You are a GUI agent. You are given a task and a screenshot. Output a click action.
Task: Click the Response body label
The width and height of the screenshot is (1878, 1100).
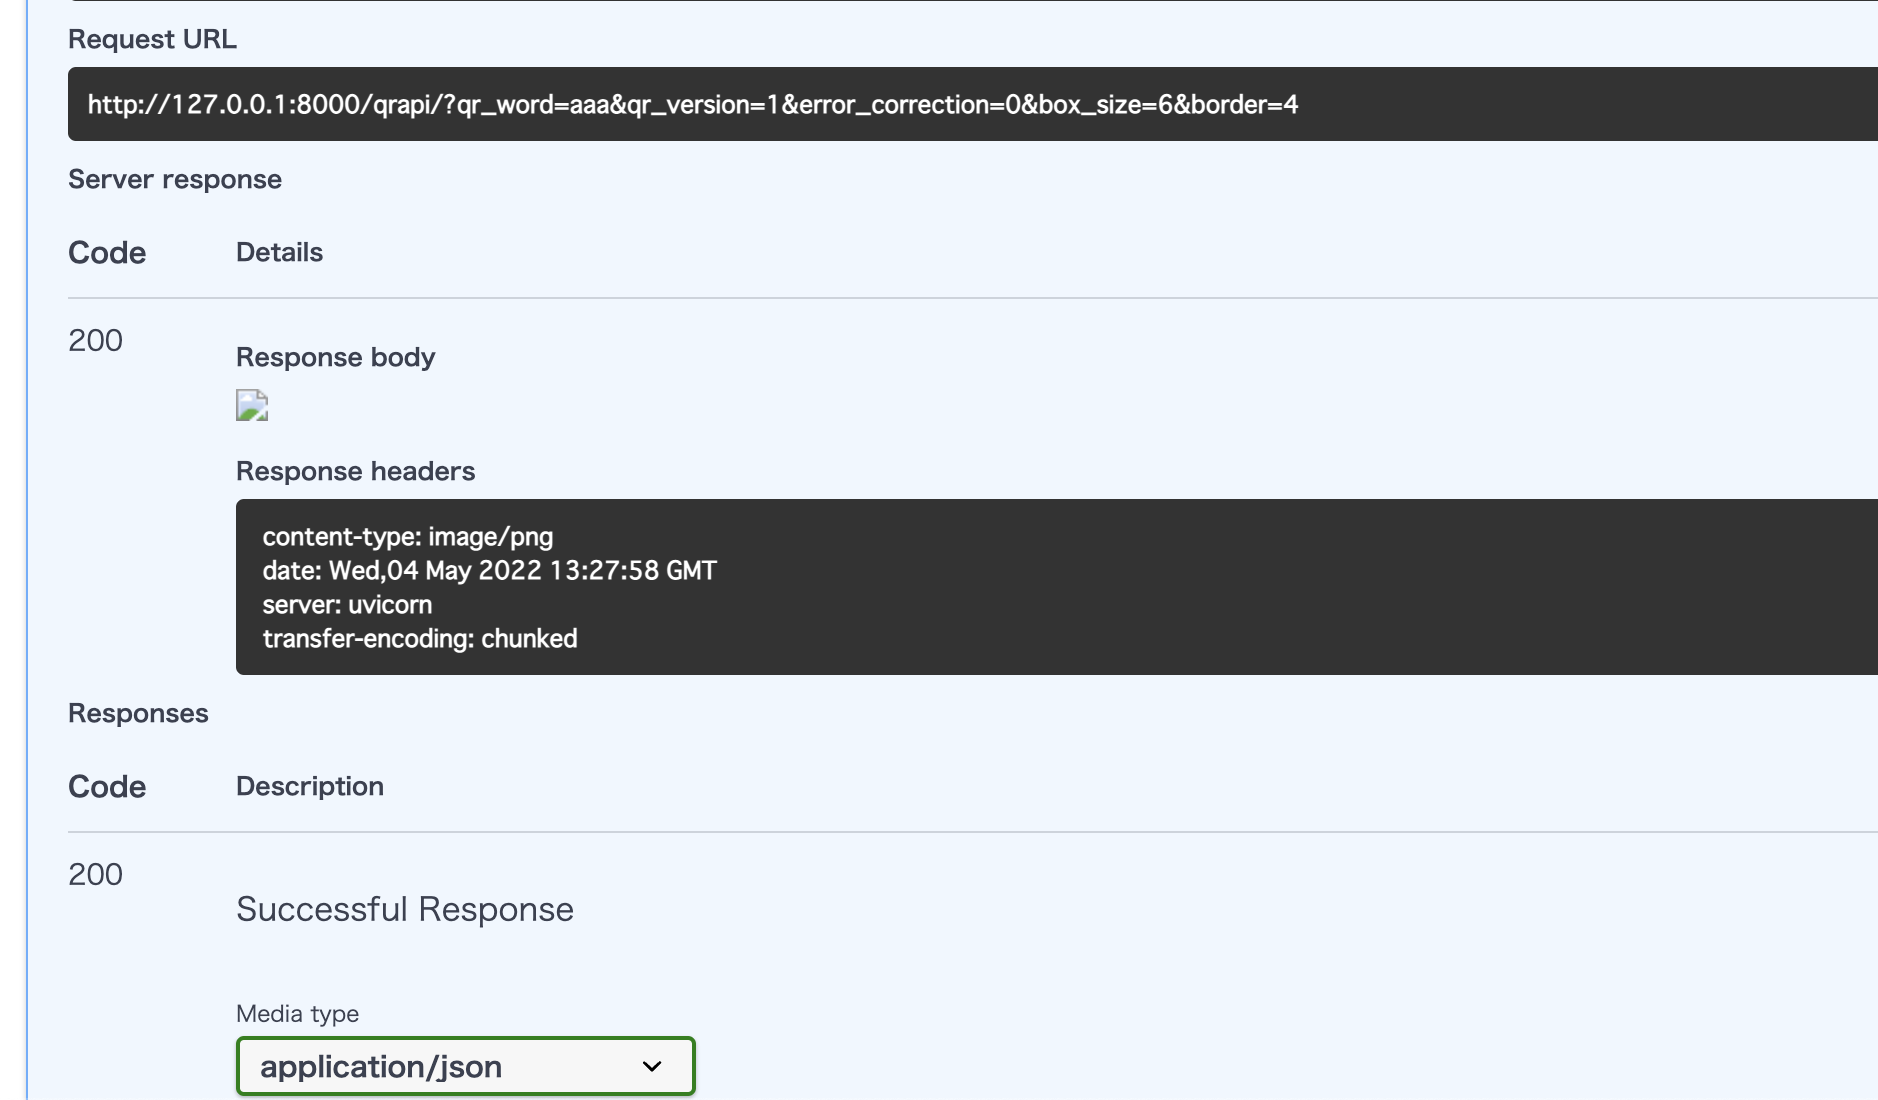(336, 357)
